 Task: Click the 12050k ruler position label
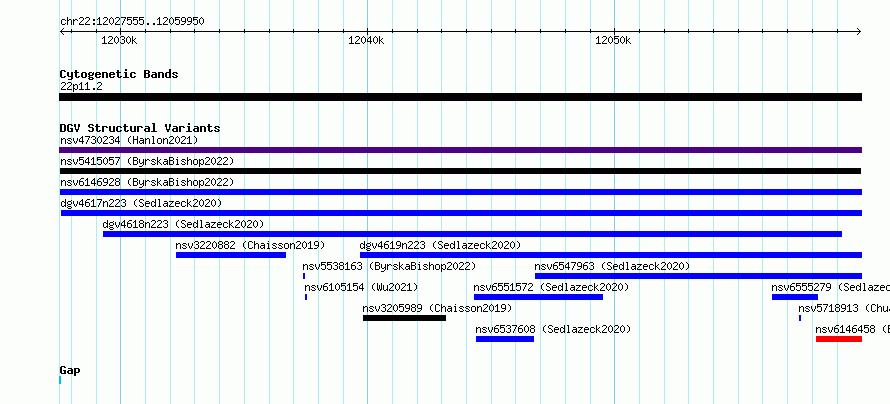pyautogui.click(x=613, y=40)
